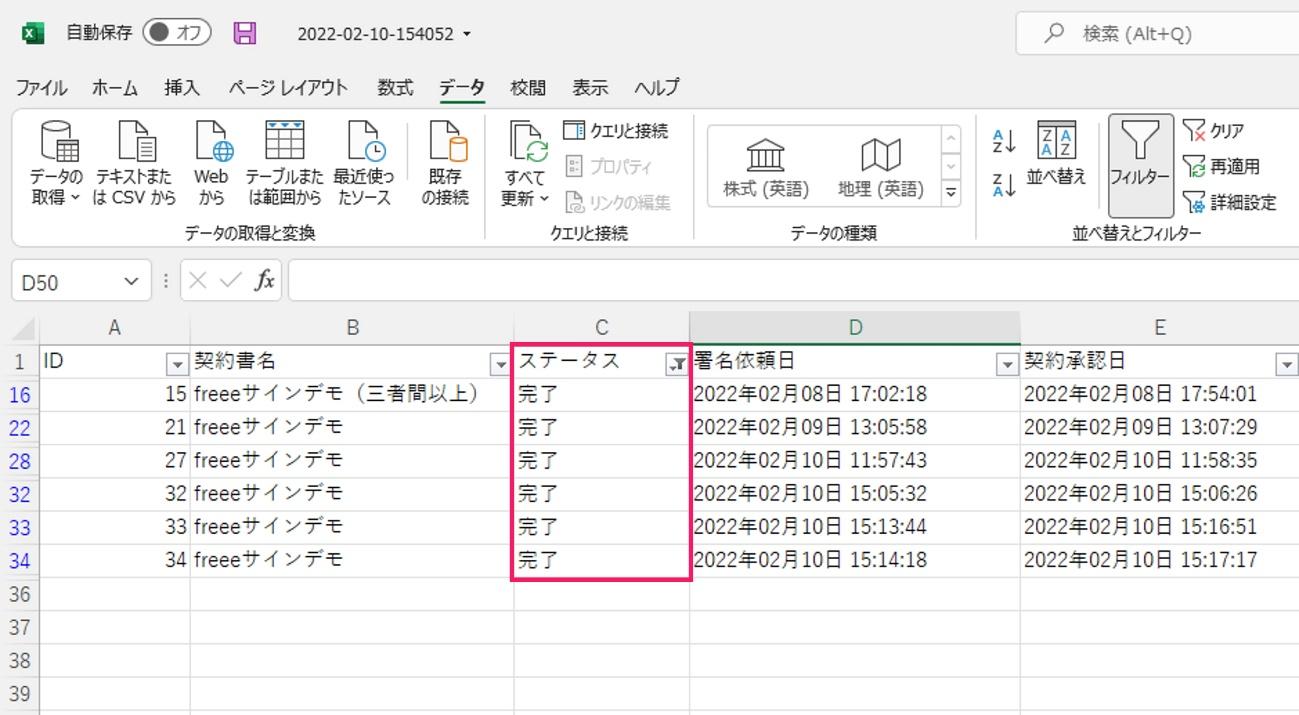This screenshot has height=715, width=1299.
Task: Switch to the ホーム tab
Action: [x=115, y=88]
